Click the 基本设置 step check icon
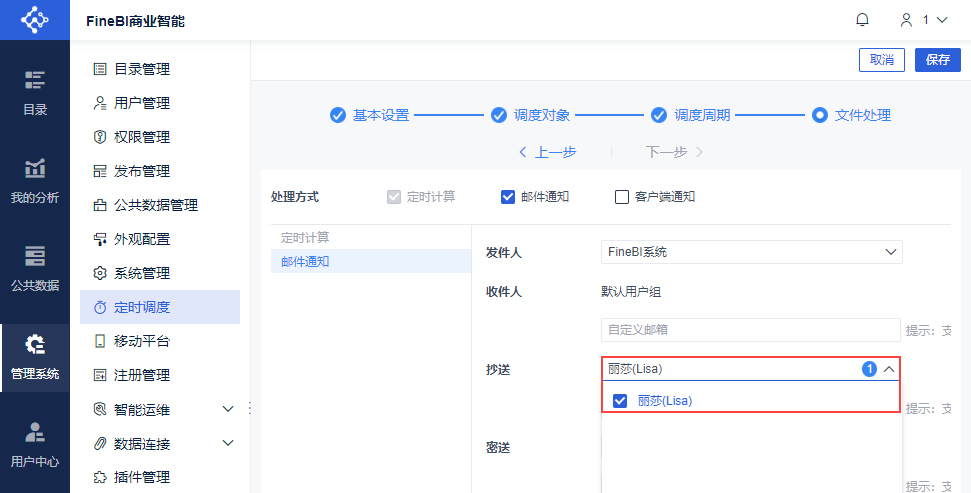Screen dimensions: 971x493 click(x=337, y=115)
